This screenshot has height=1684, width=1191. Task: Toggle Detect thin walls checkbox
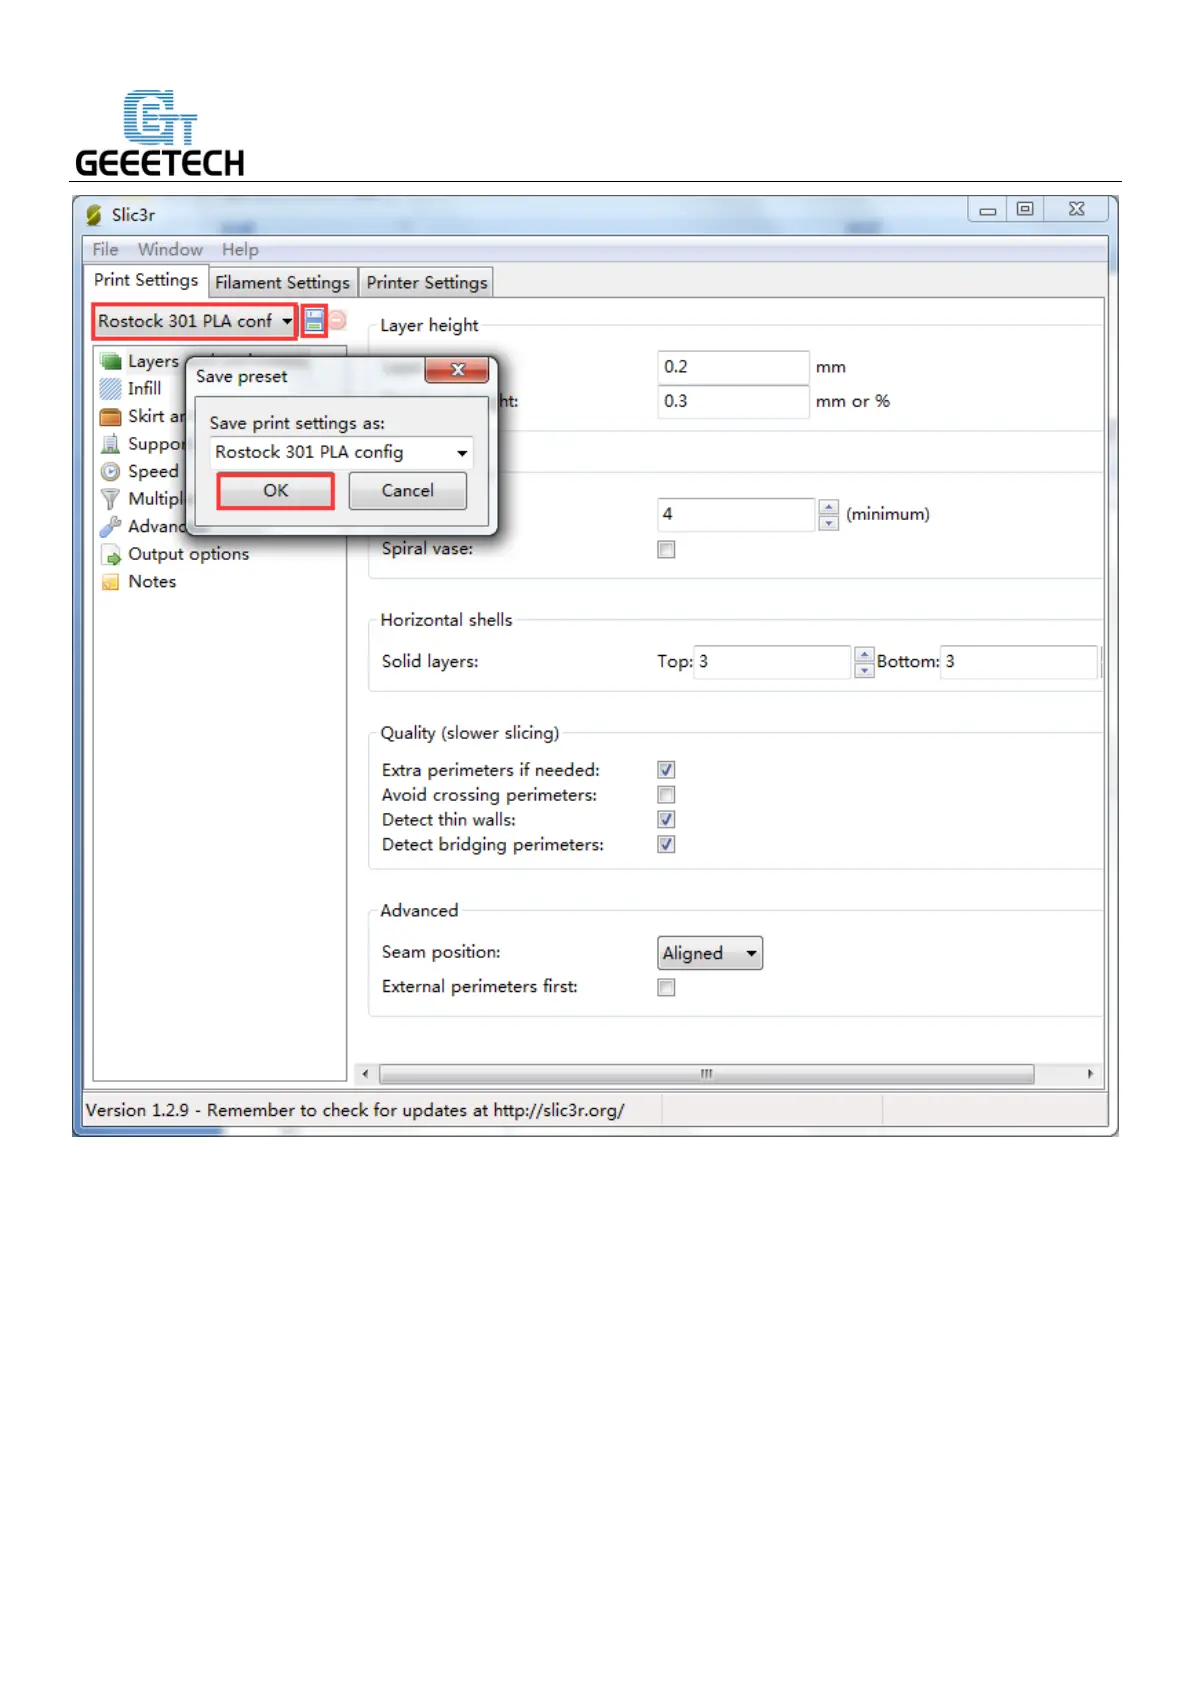[x=666, y=820]
